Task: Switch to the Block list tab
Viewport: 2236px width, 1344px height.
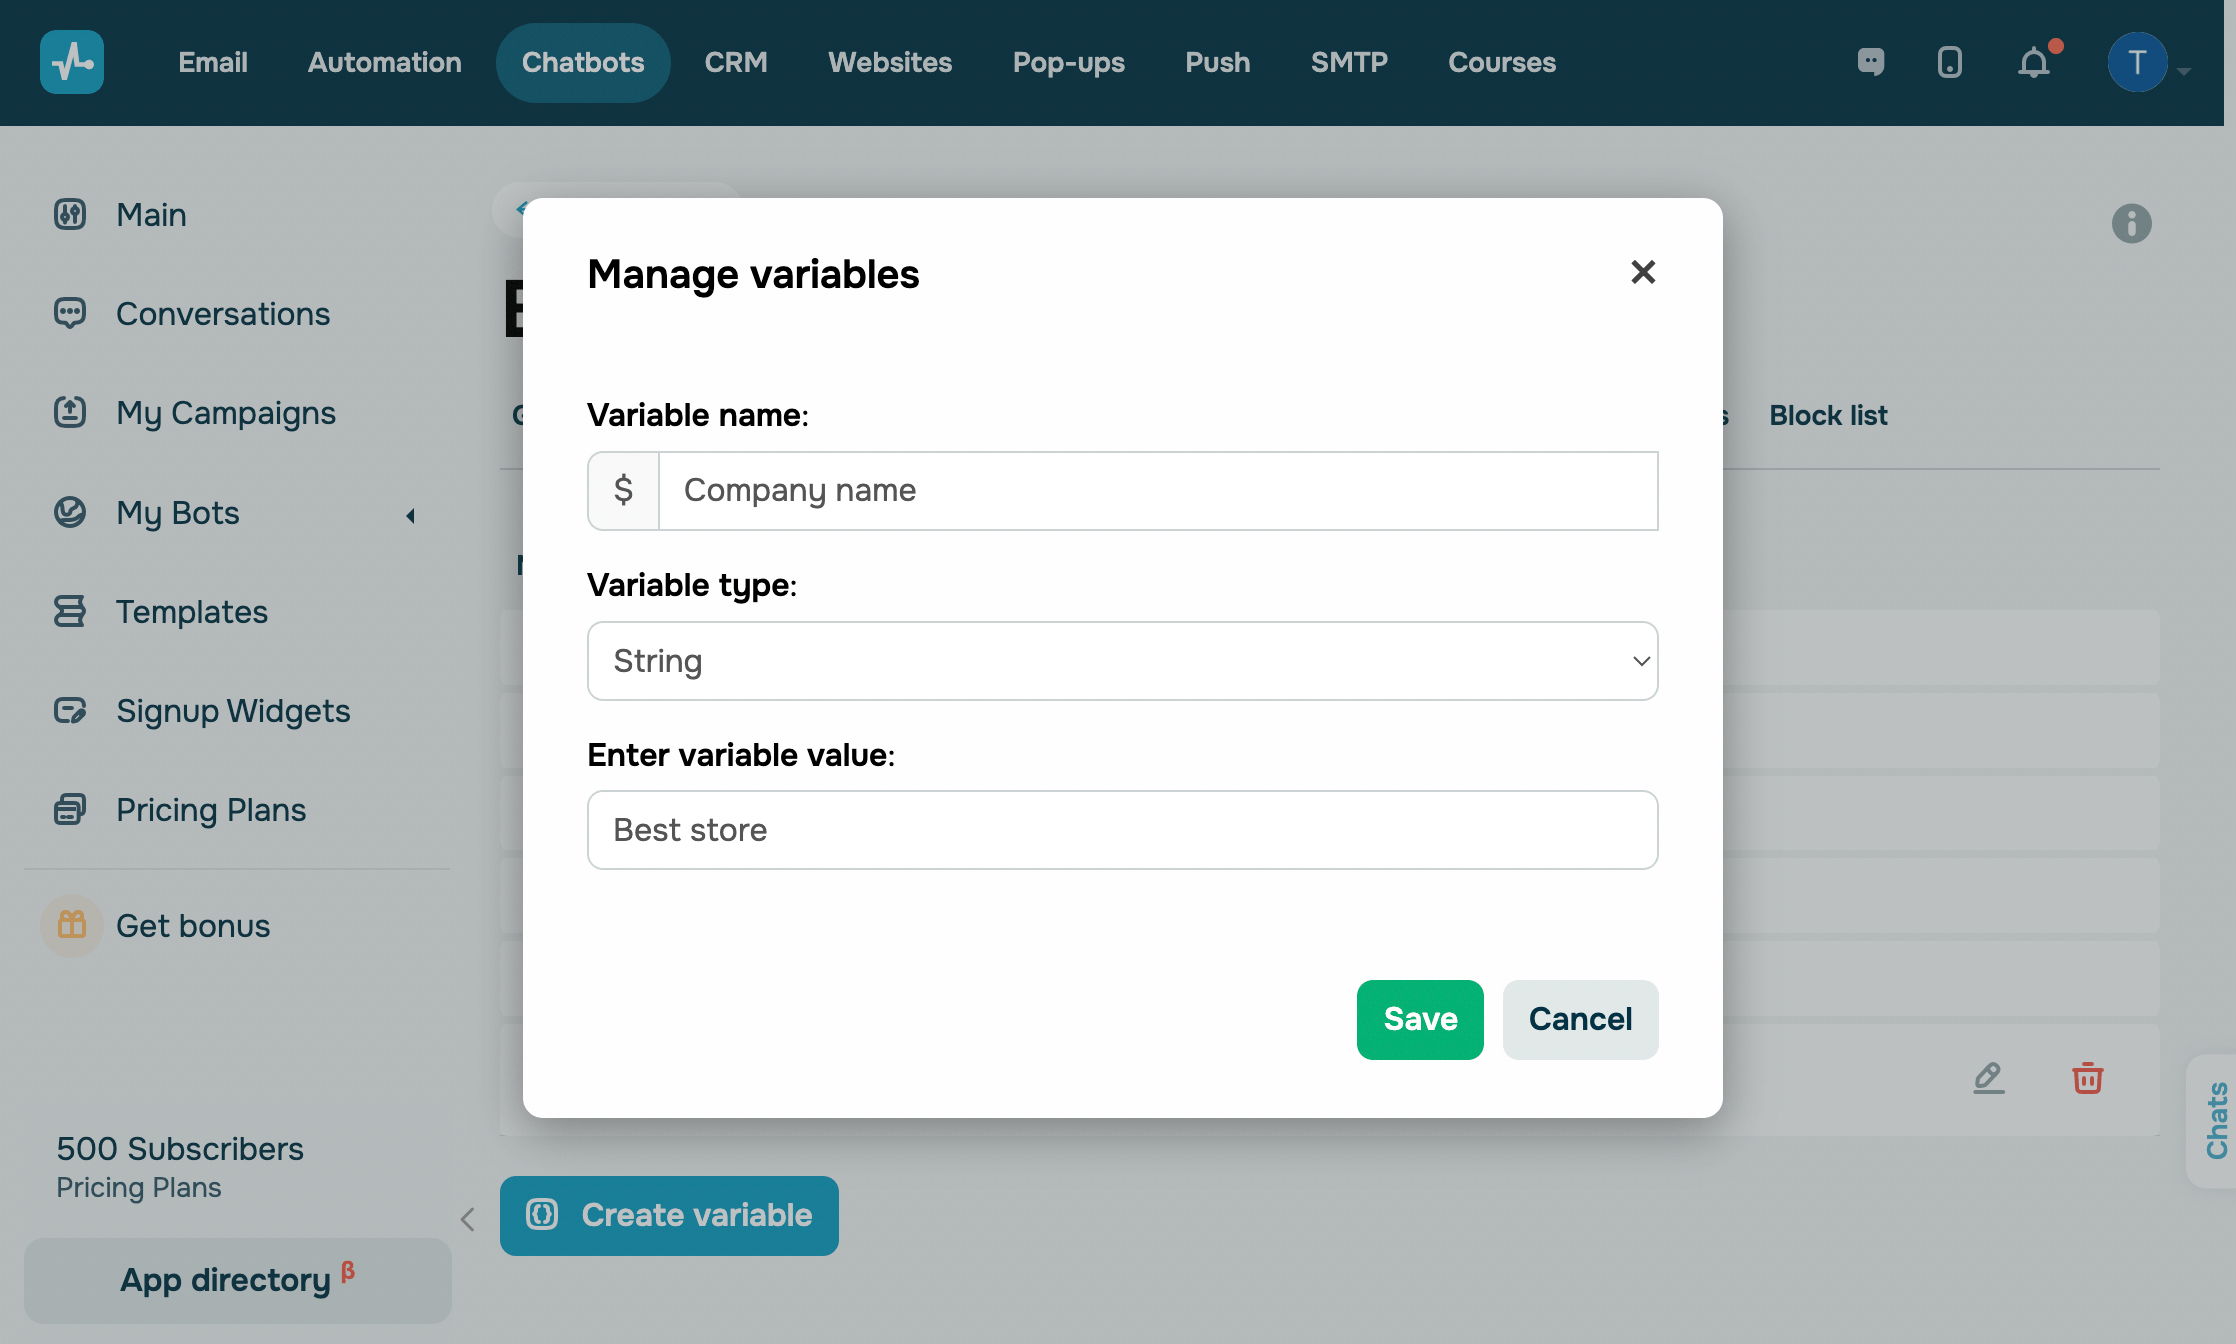Action: click(1827, 415)
